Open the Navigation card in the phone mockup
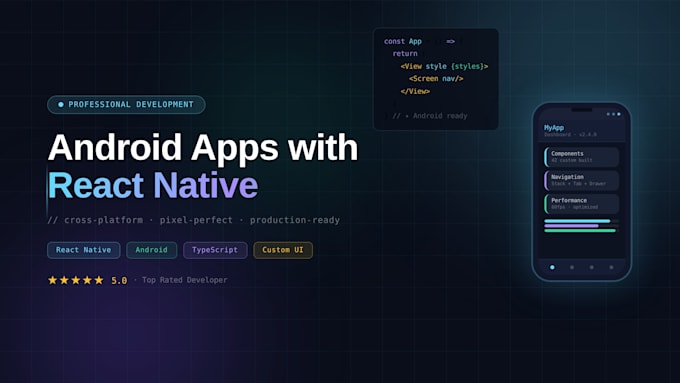 [582, 180]
